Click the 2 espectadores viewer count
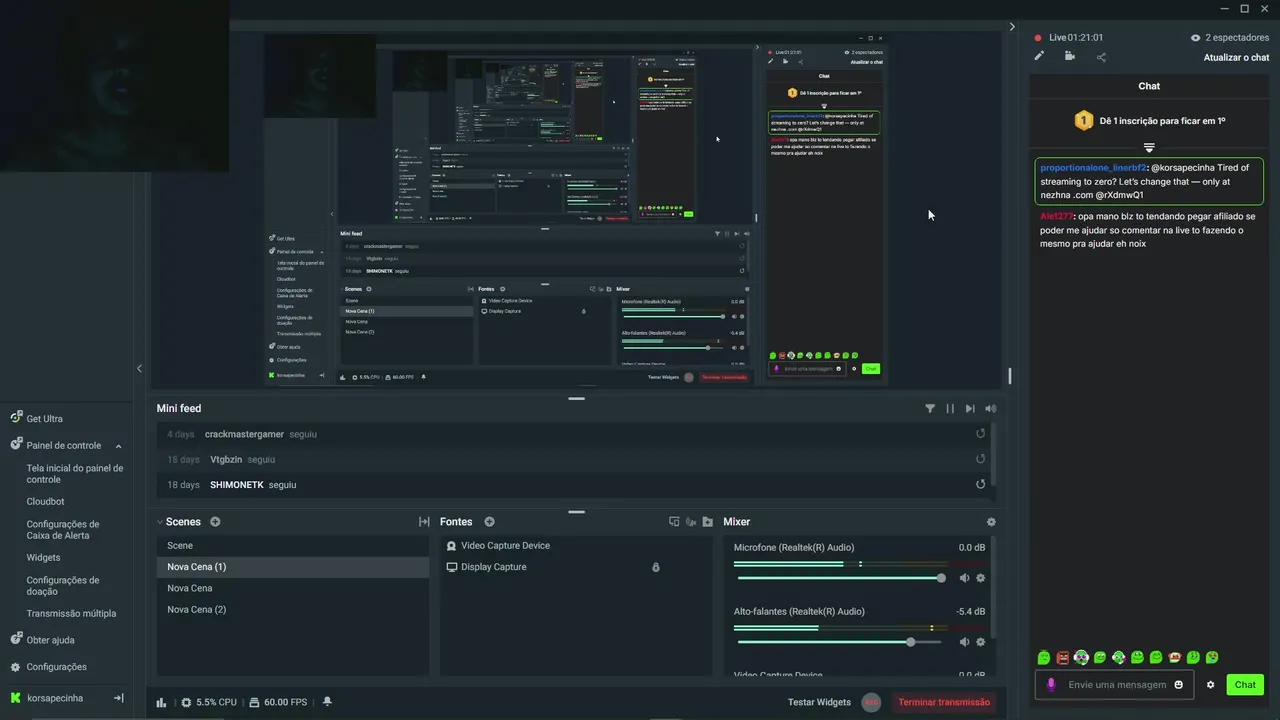The width and height of the screenshot is (1280, 720). click(x=1230, y=38)
